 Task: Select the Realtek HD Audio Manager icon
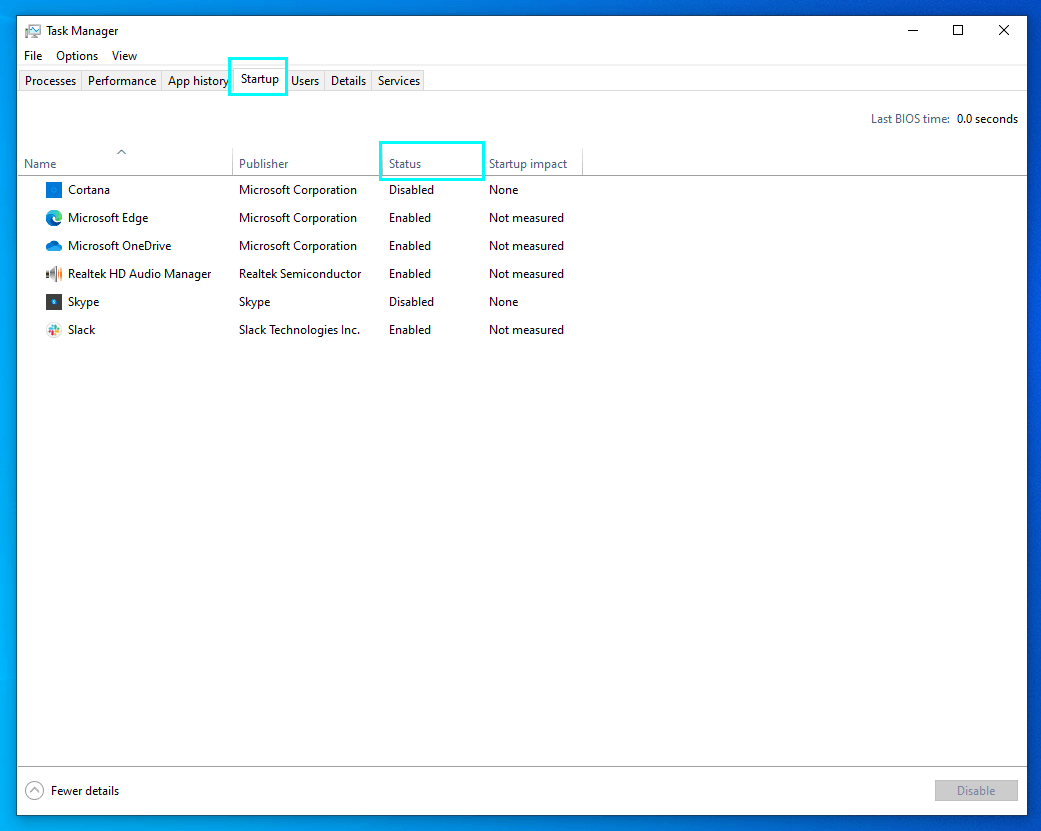tap(53, 273)
